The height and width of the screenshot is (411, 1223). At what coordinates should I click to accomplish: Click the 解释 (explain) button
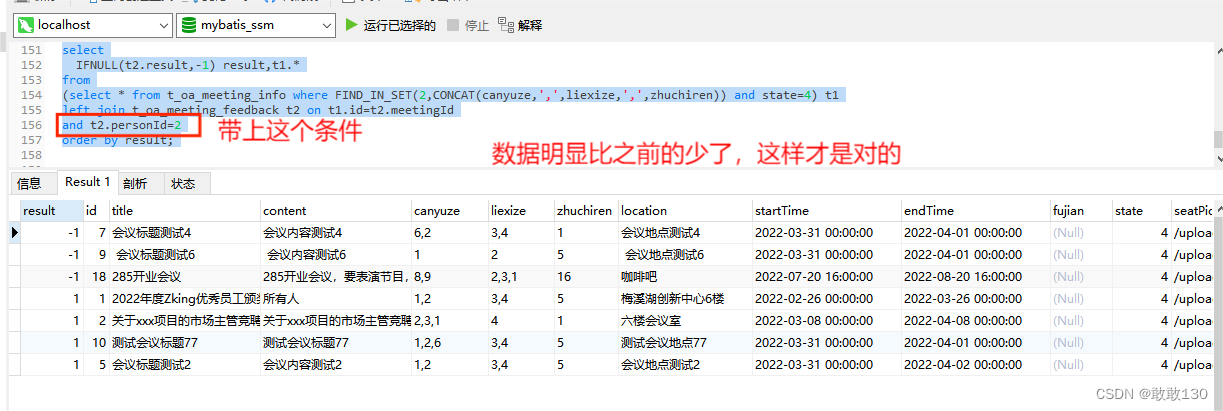520,25
